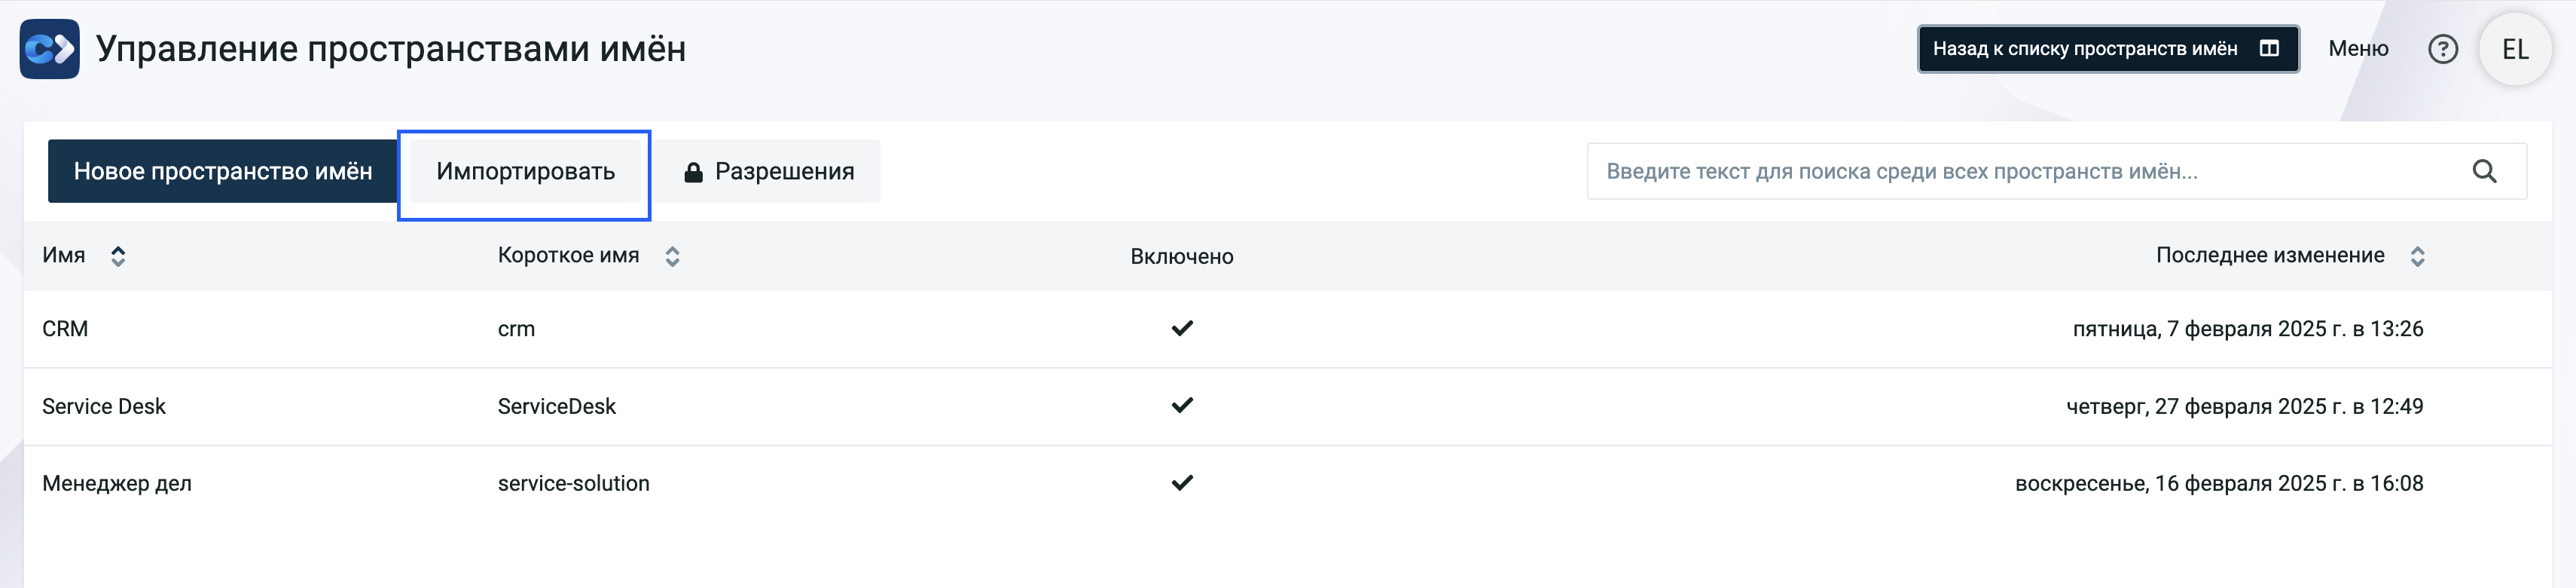Toggle the Включено checkmark for Менеджер дел
The height and width of the screenshot is (588, 2576).
[x=1182, y=483]
